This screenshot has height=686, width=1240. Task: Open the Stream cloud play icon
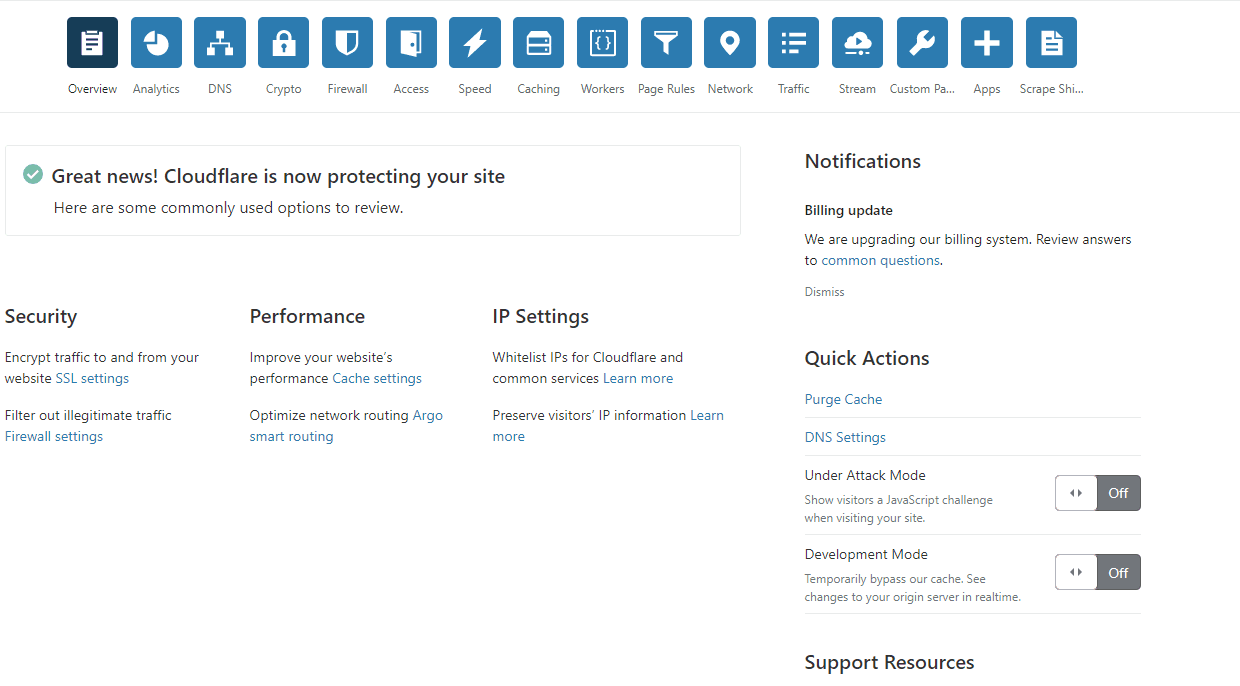[857, 43]
